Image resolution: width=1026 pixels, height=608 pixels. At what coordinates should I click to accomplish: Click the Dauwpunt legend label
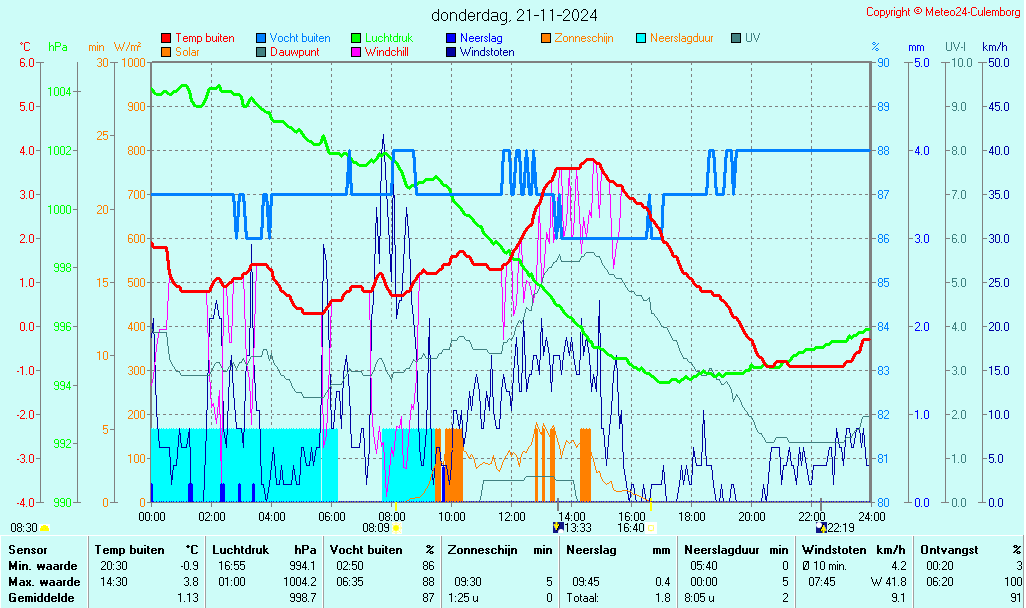tap(294, 52)
